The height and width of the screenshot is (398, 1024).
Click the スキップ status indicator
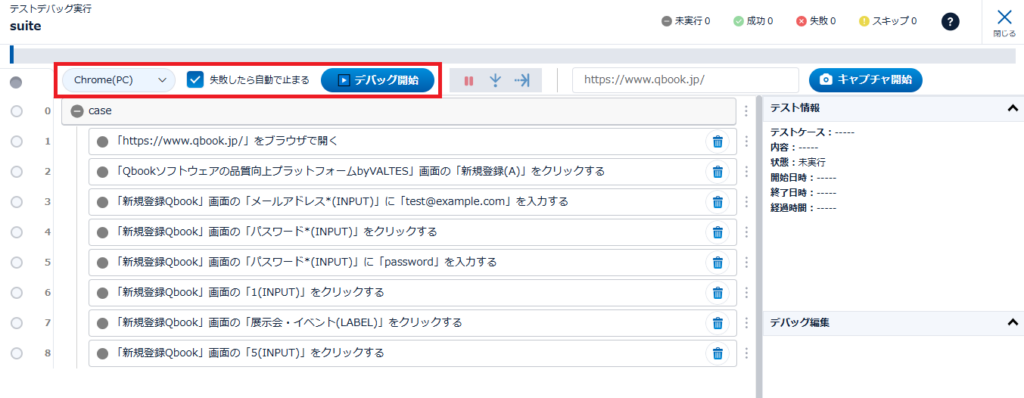[888, 21]
